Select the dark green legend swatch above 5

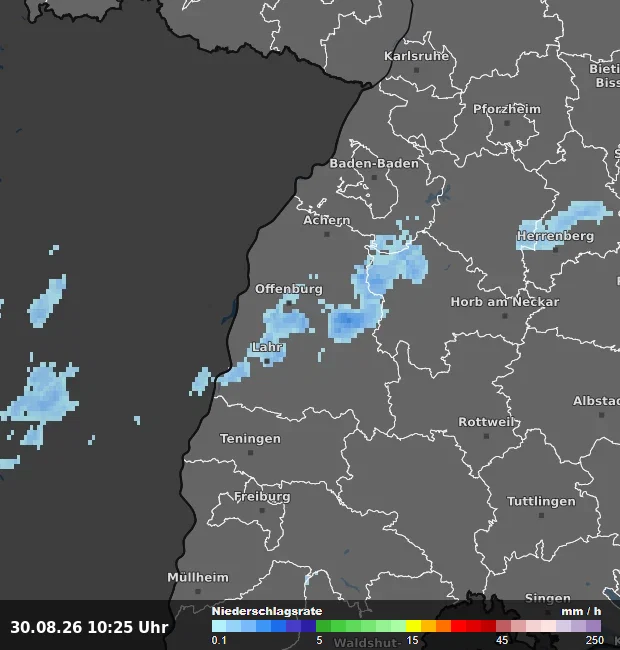pyautogui.click(x=323, y=626)
